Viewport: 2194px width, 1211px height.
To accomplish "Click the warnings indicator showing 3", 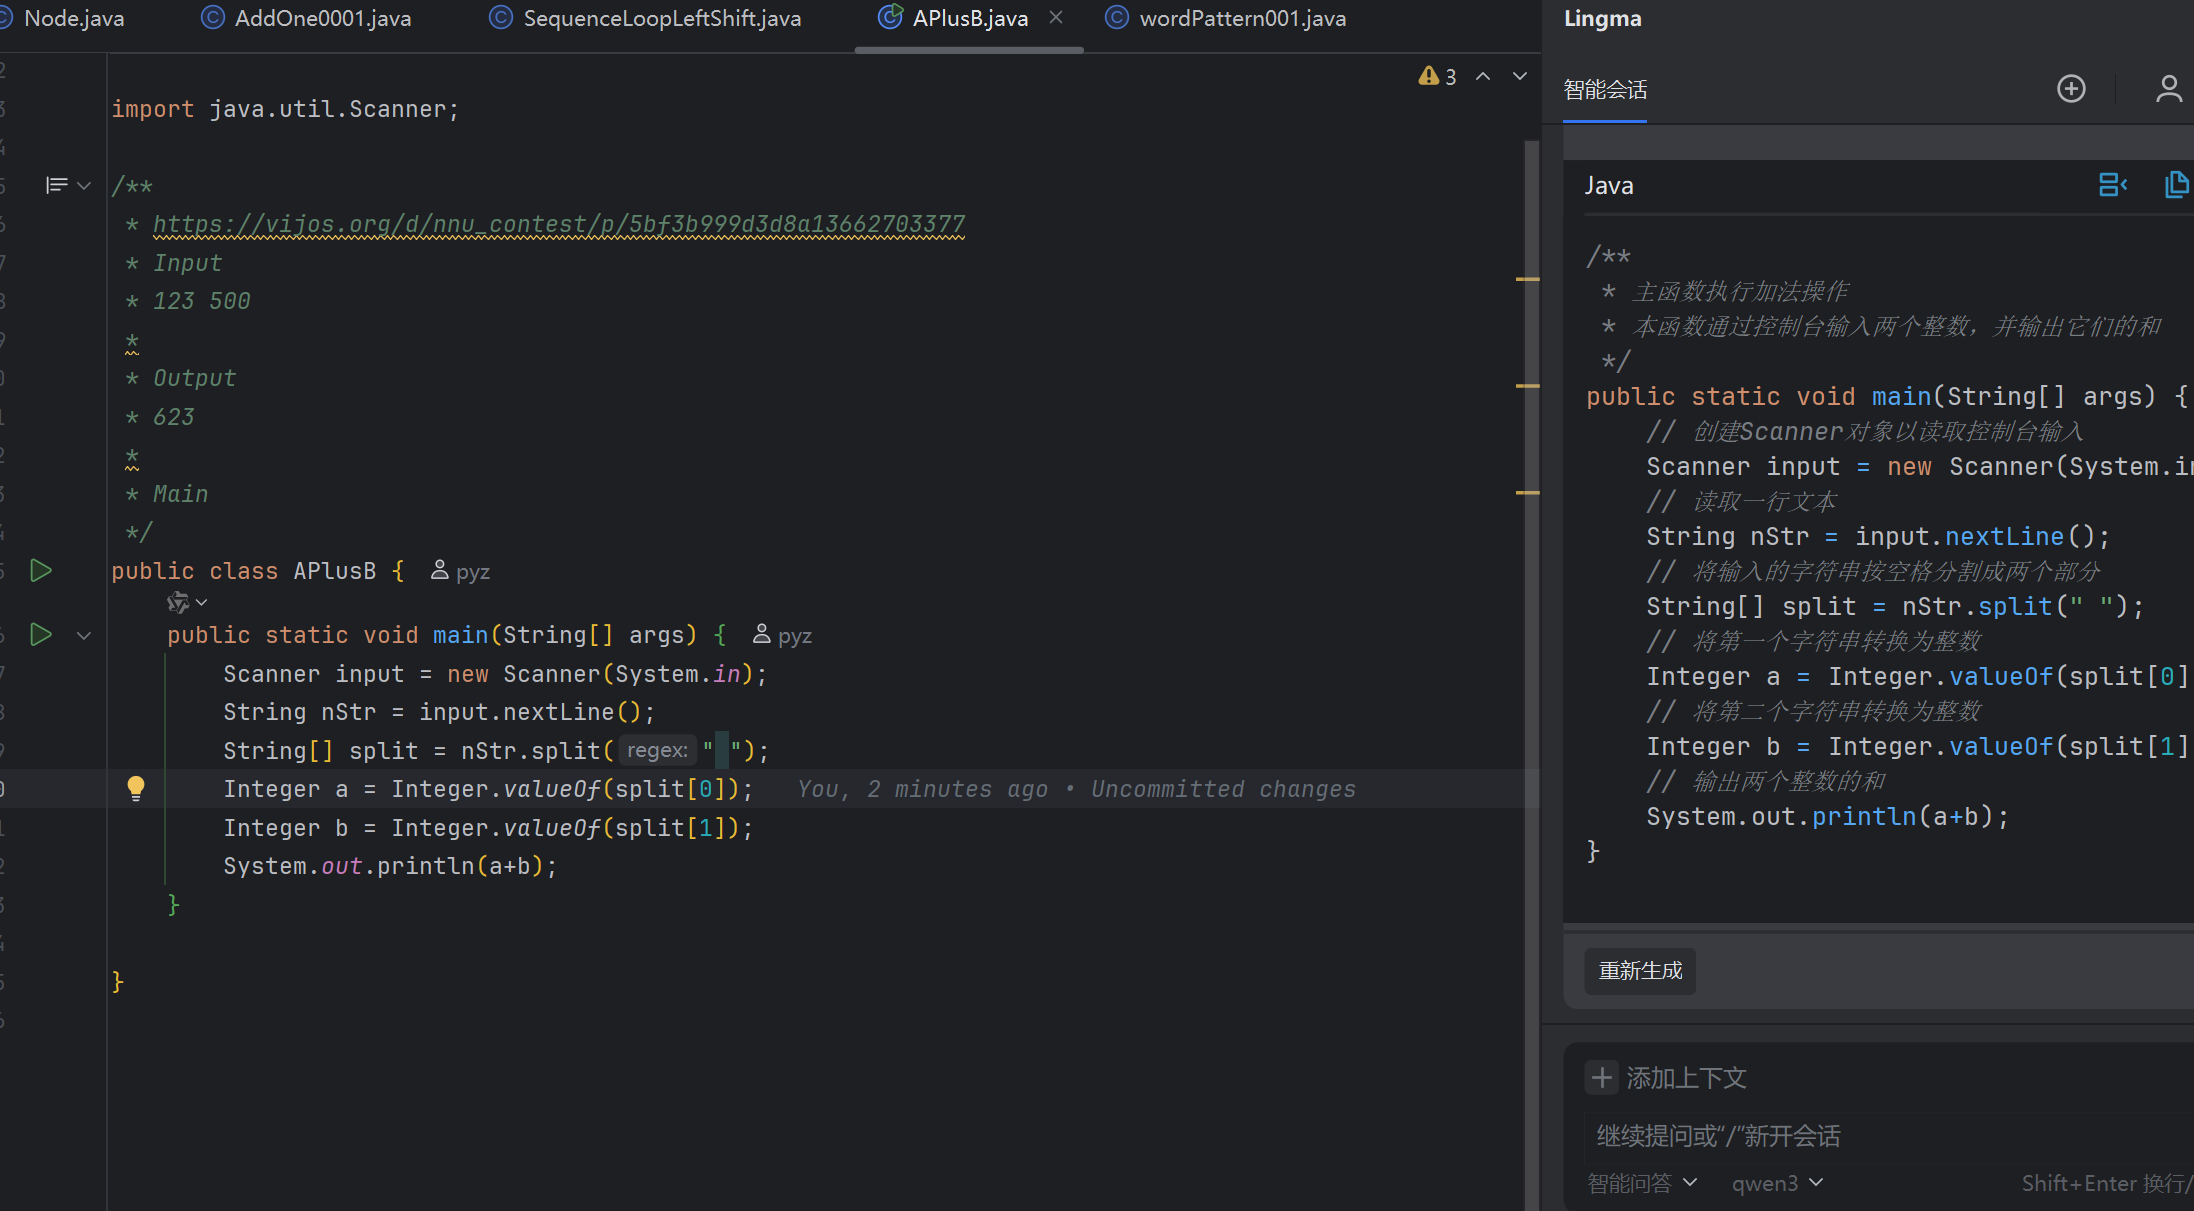I will [1437, 76].
